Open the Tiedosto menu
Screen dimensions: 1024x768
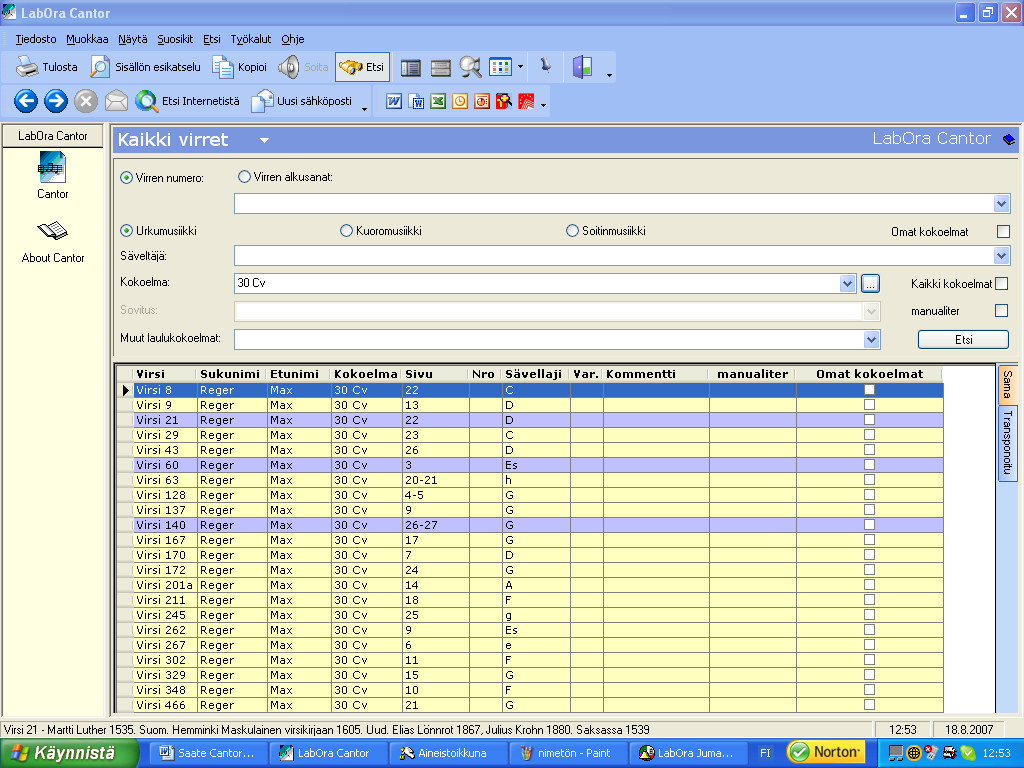coord(36,39)
